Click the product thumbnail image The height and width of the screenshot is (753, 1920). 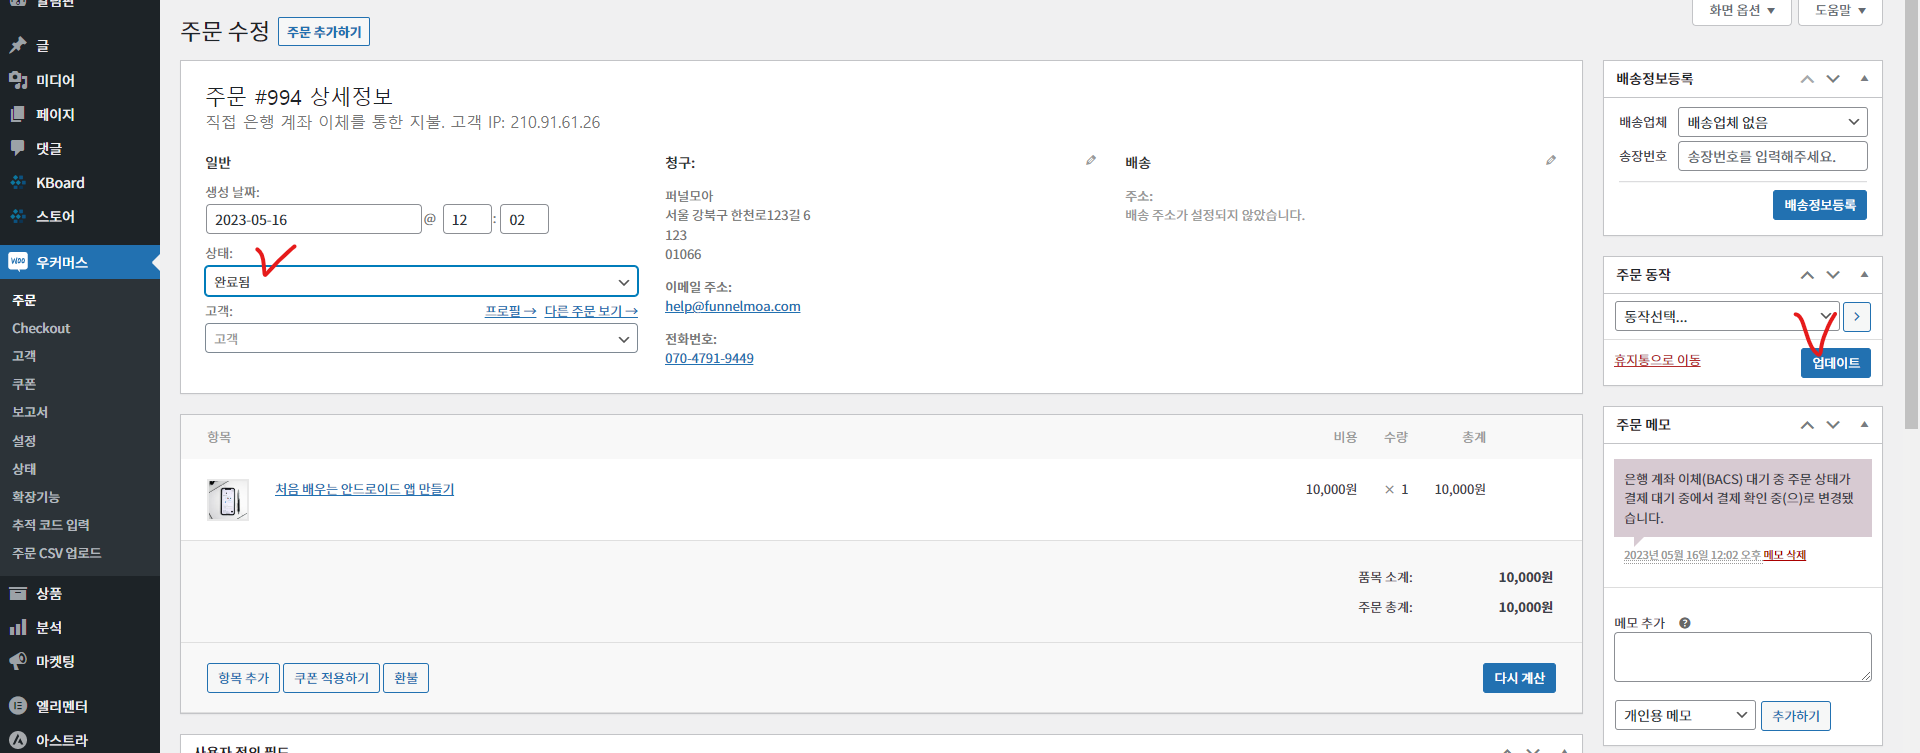[x=228, y=500]
